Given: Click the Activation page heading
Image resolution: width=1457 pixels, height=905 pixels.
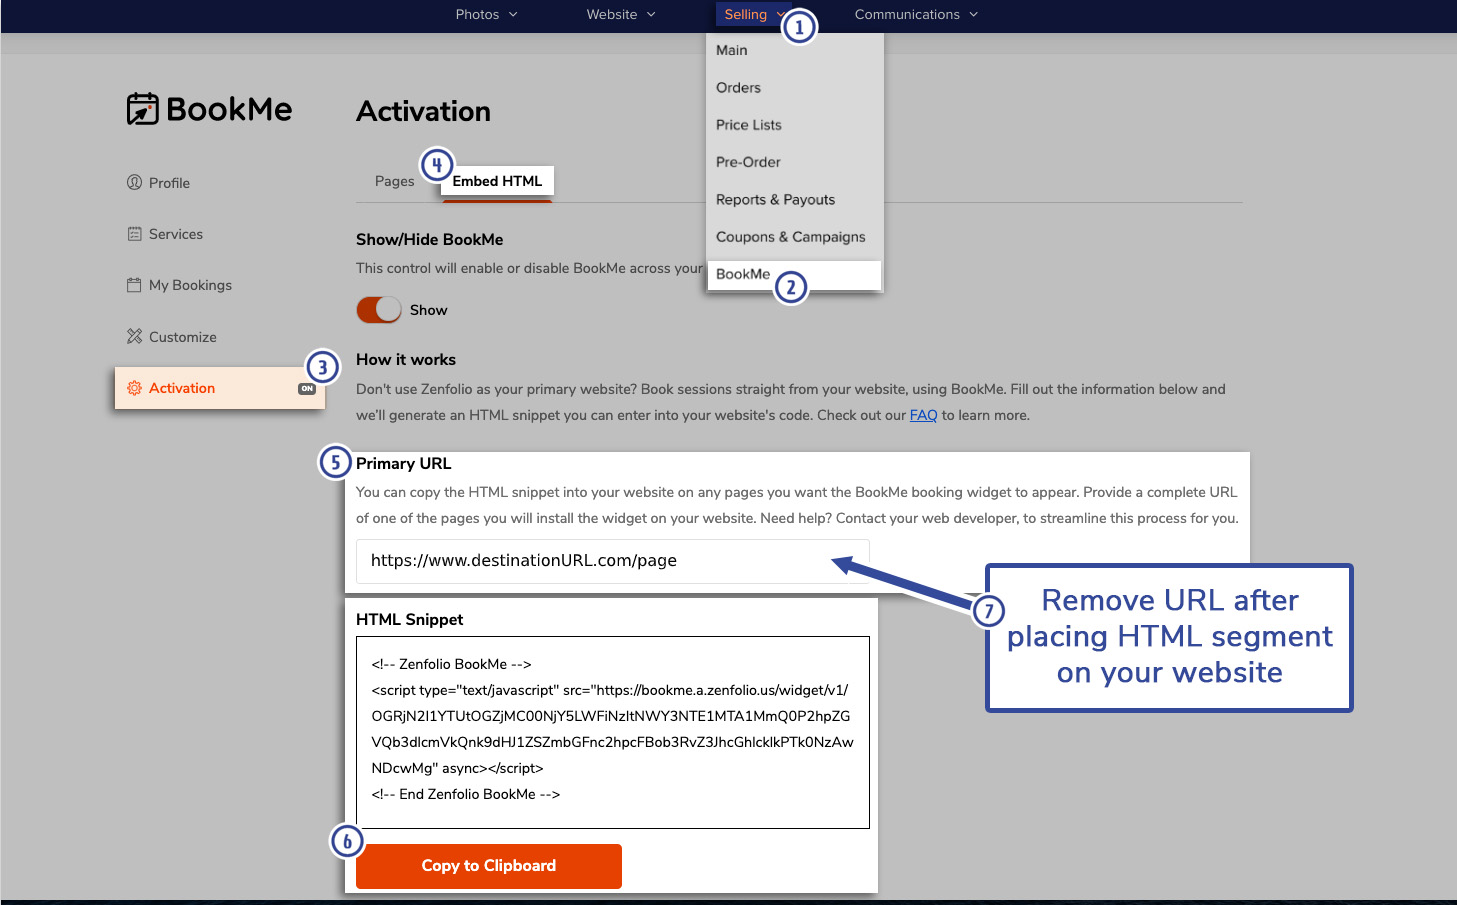Looking at the screenshot, I should point(424,111).
